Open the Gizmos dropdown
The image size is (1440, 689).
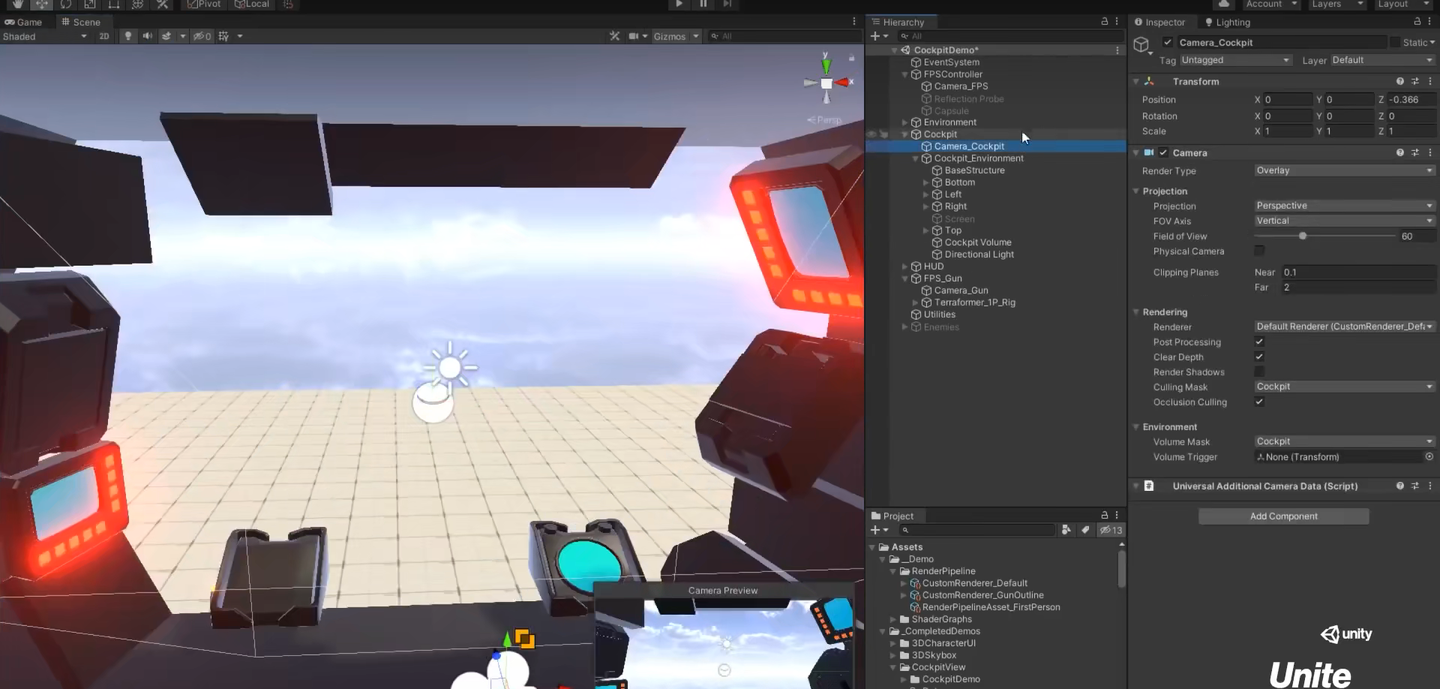pyautogui.click(x=675, y=36)
